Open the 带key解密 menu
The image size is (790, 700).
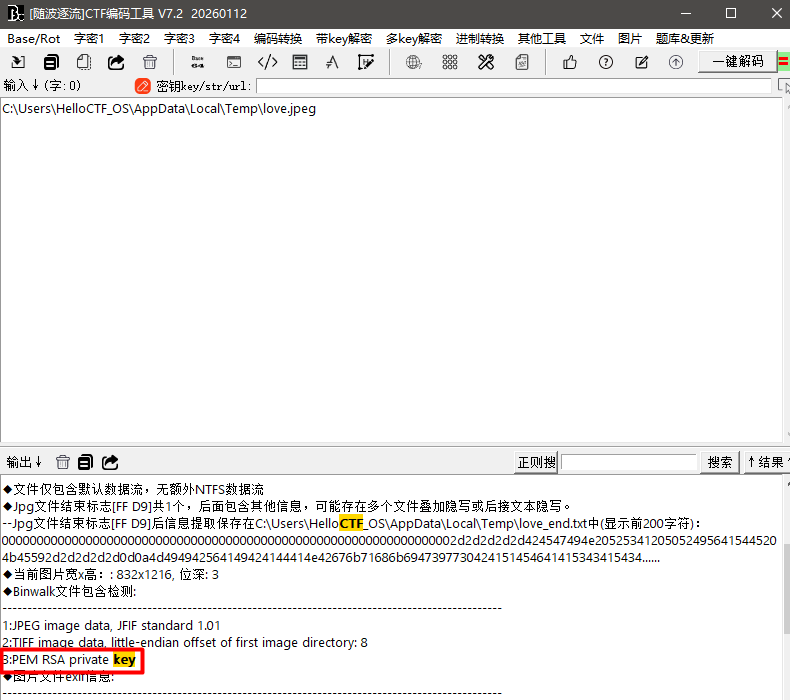343,38
